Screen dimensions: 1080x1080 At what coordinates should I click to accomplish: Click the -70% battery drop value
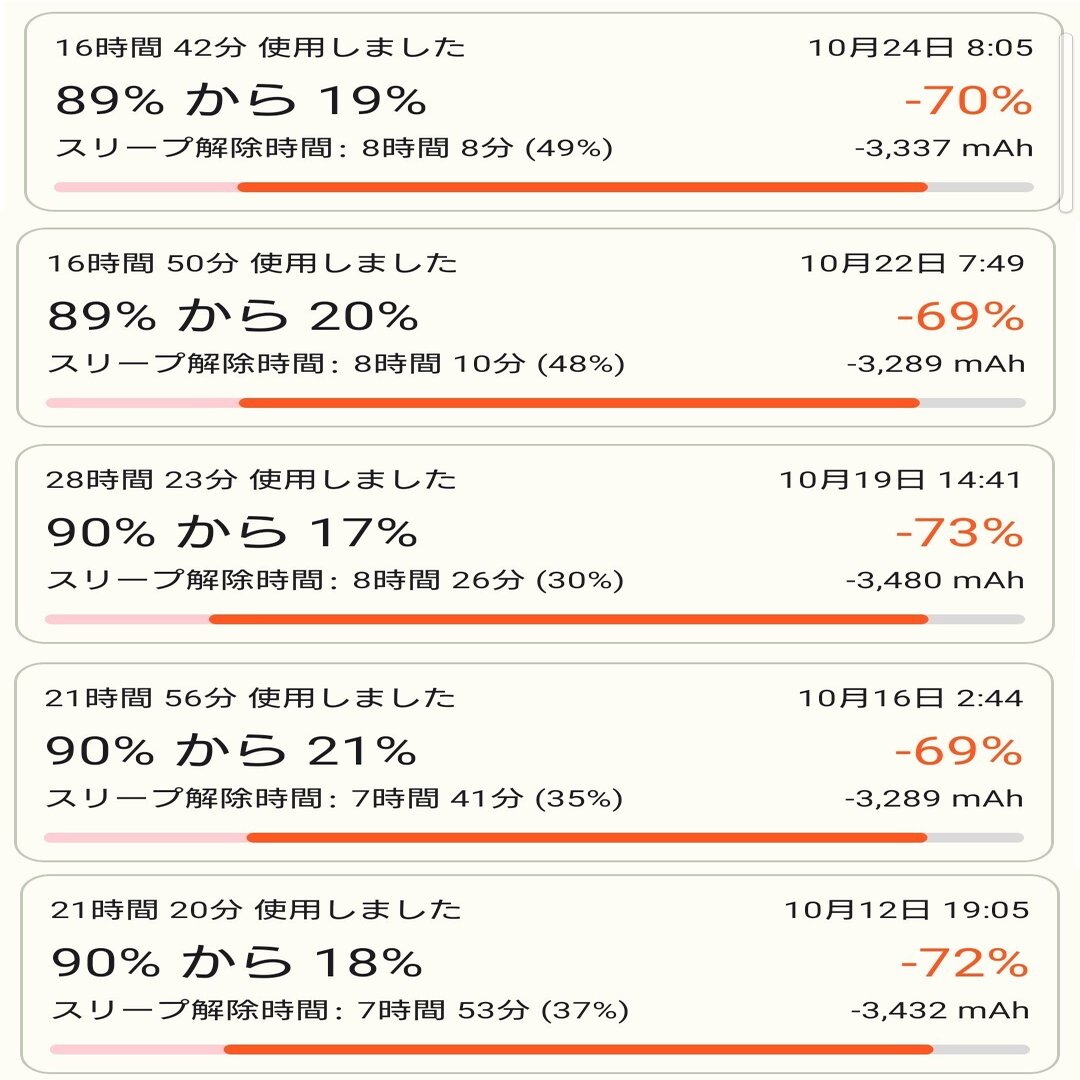pyautogui.click(x=968, y=101)
